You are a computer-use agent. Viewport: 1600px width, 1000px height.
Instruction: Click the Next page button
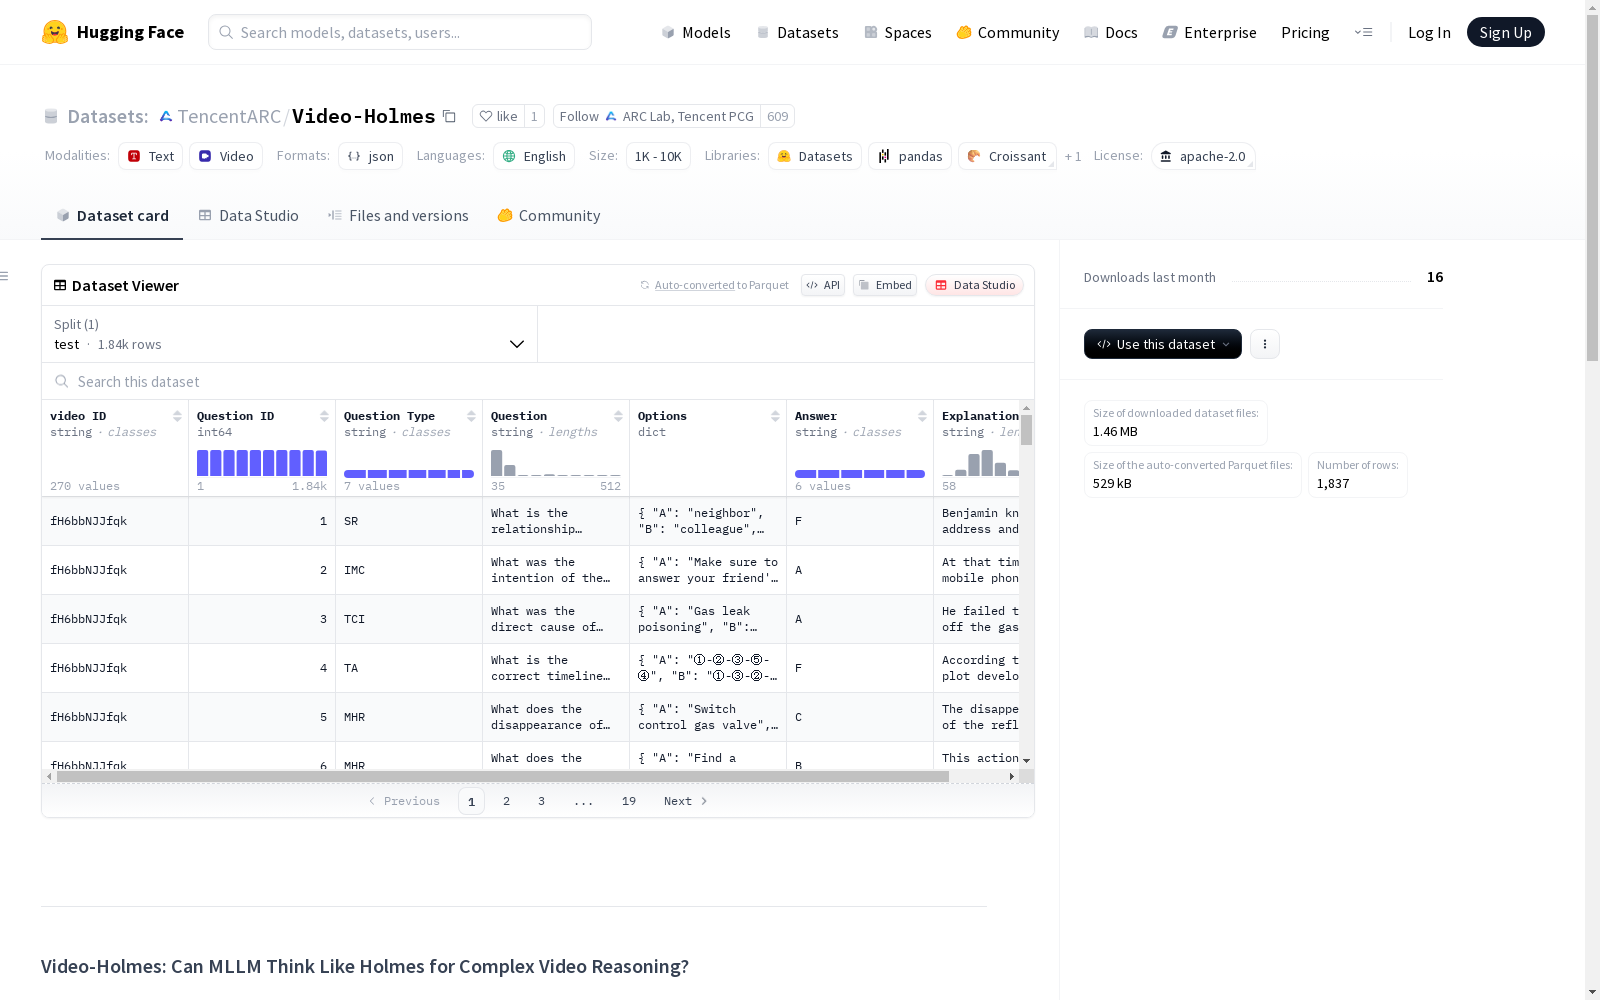[x=686, y=801]
